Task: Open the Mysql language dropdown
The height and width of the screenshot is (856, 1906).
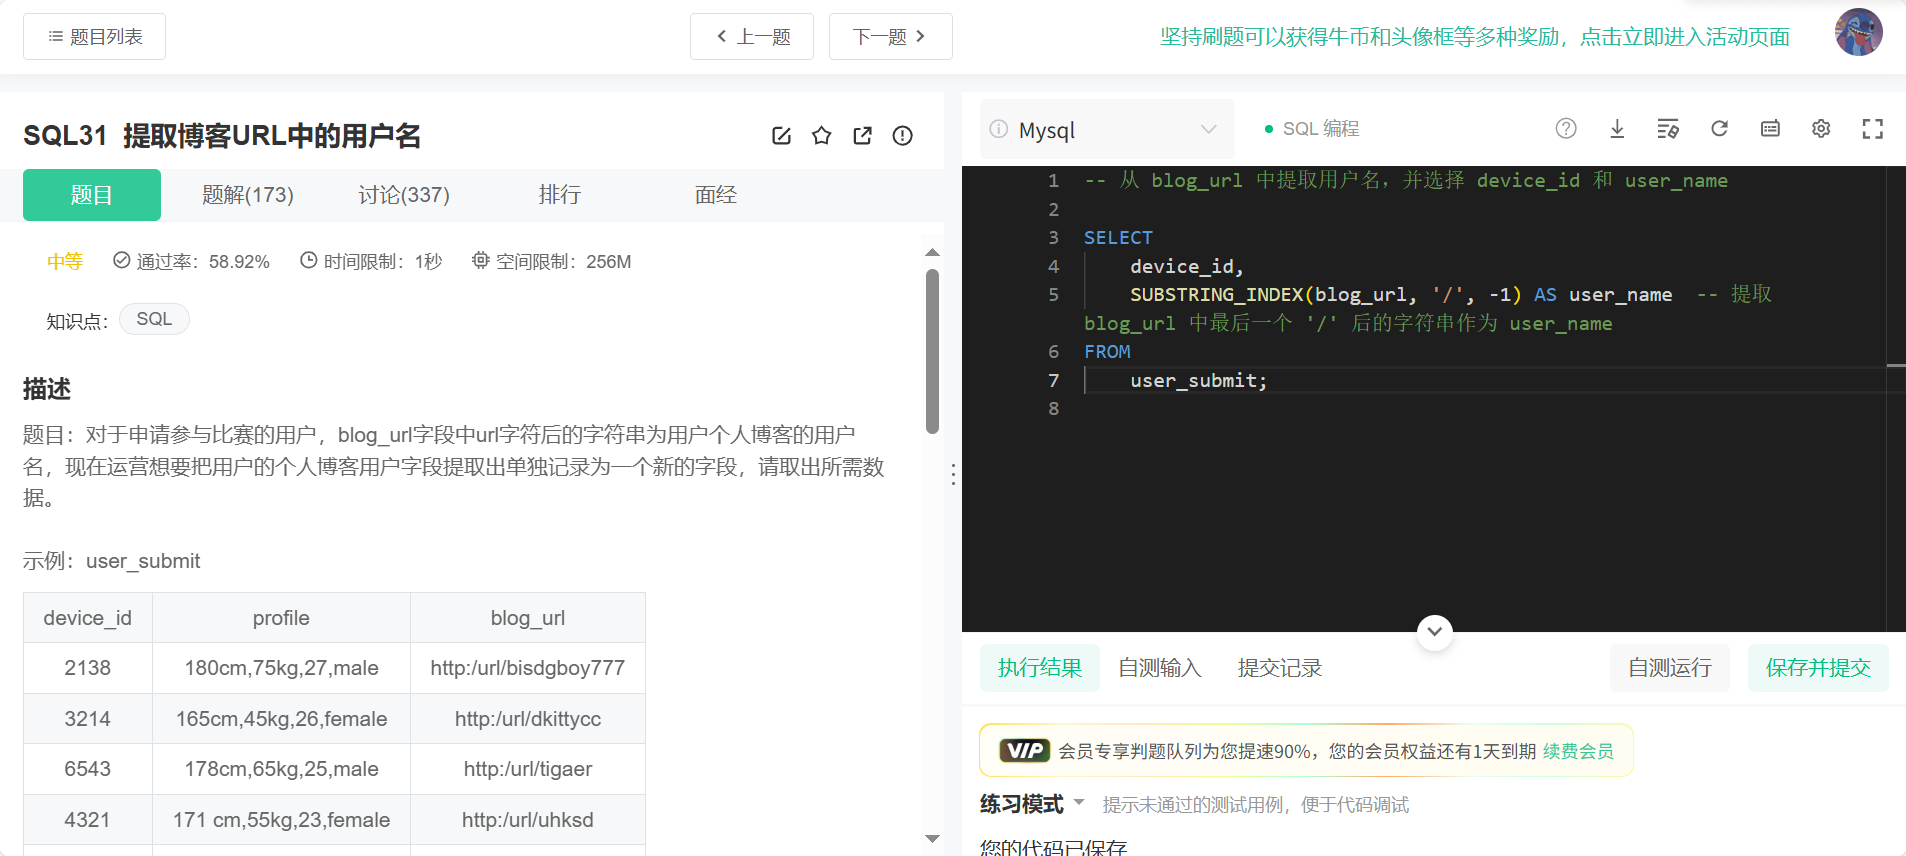Action: 1107,129
